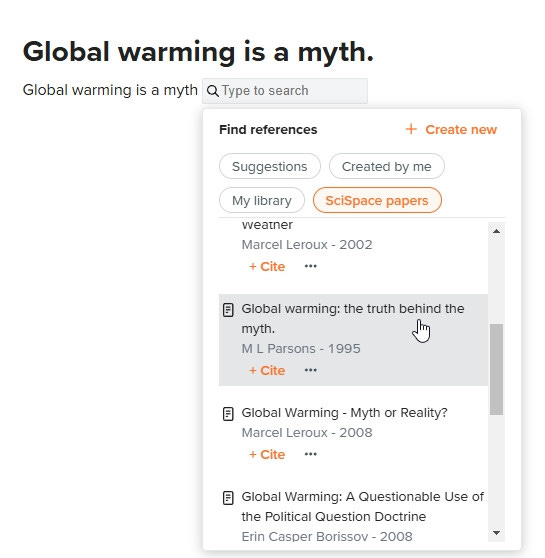
Task: Click the plus icon beside Create new
Action: pos(411,129)
